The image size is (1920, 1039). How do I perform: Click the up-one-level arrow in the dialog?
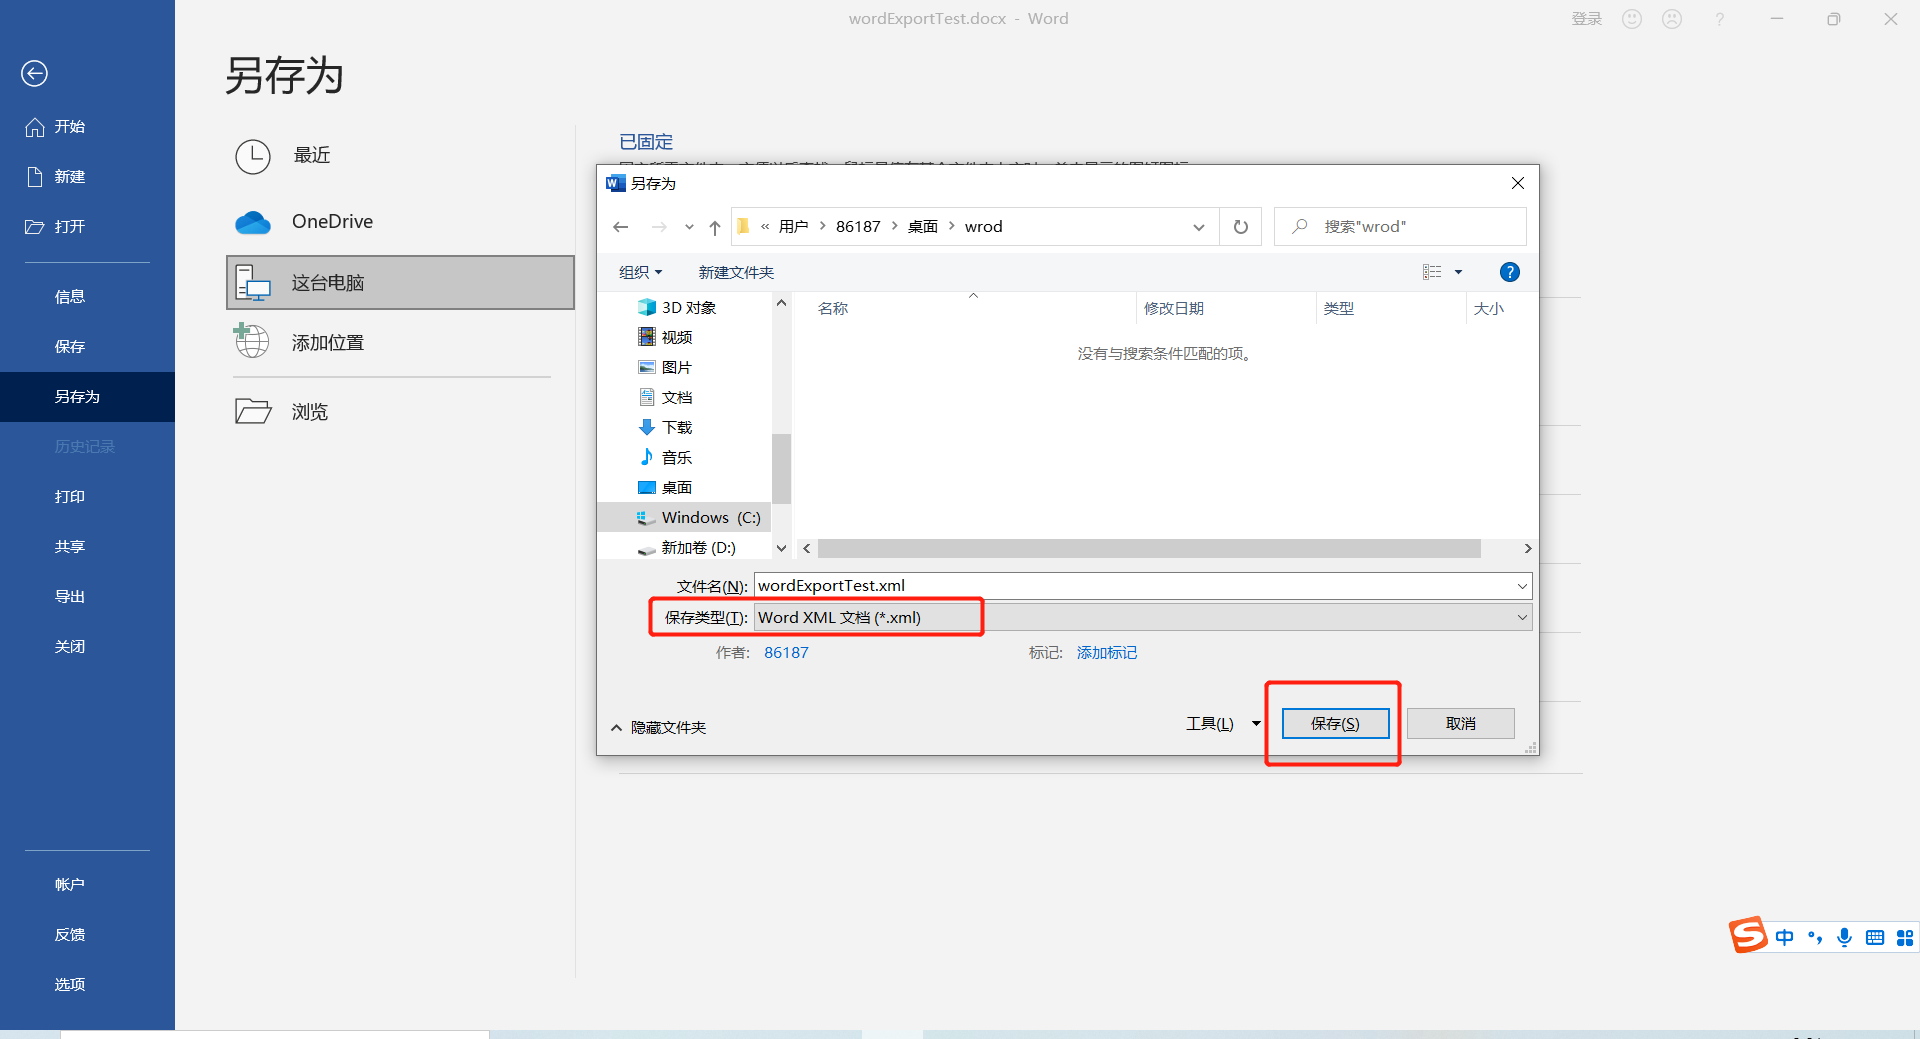pyautogui.click(x=714, y=226)
